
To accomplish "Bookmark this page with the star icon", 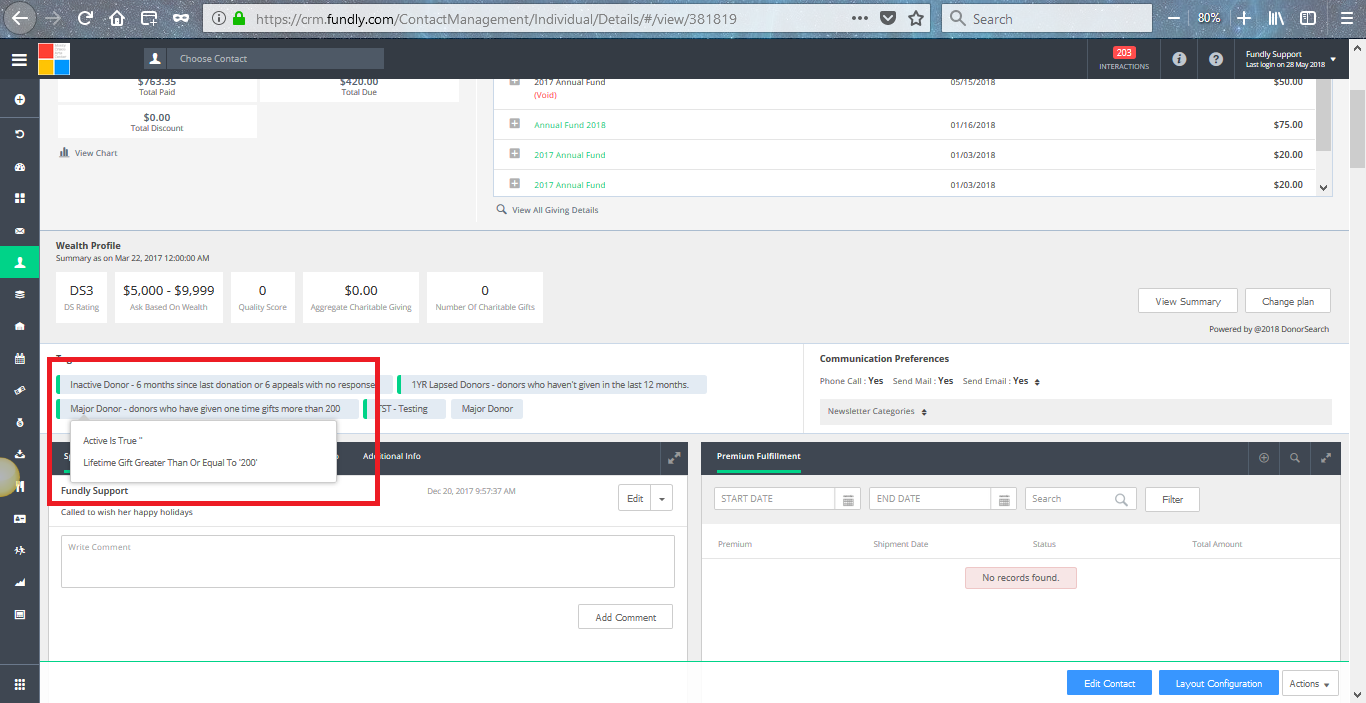I will click(916, 18).
